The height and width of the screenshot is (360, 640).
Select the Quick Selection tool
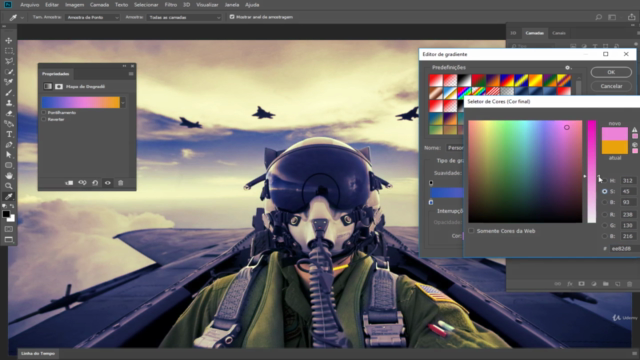(x=9, y=72)
